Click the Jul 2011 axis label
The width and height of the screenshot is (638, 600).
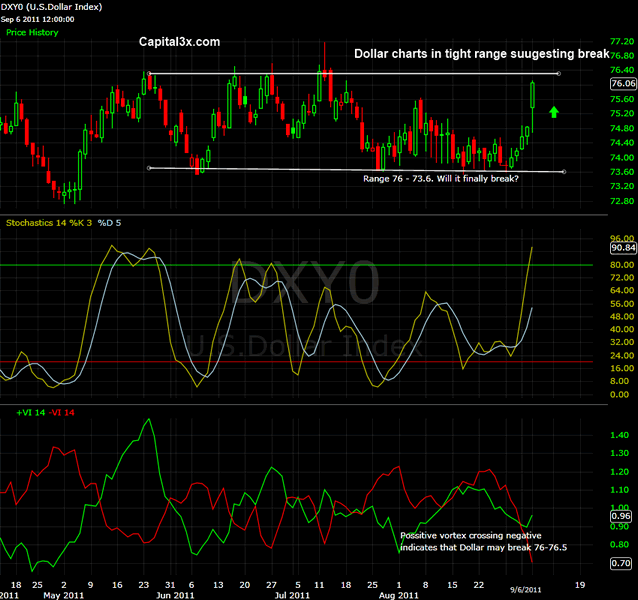click(x=292, y=595)
